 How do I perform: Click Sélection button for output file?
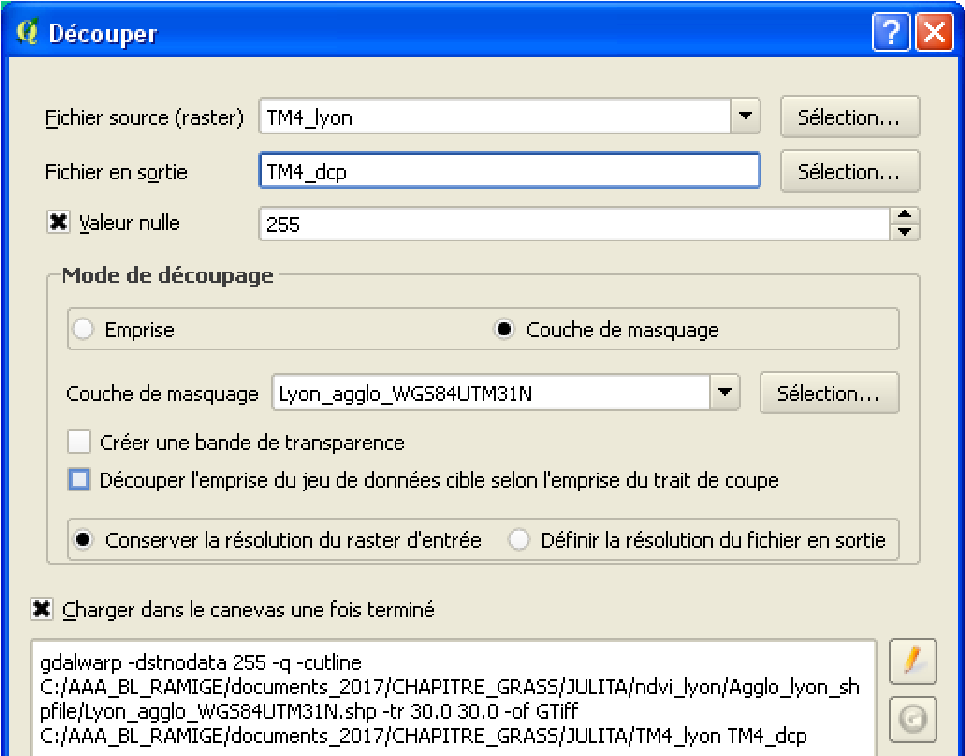coord(850,171)
